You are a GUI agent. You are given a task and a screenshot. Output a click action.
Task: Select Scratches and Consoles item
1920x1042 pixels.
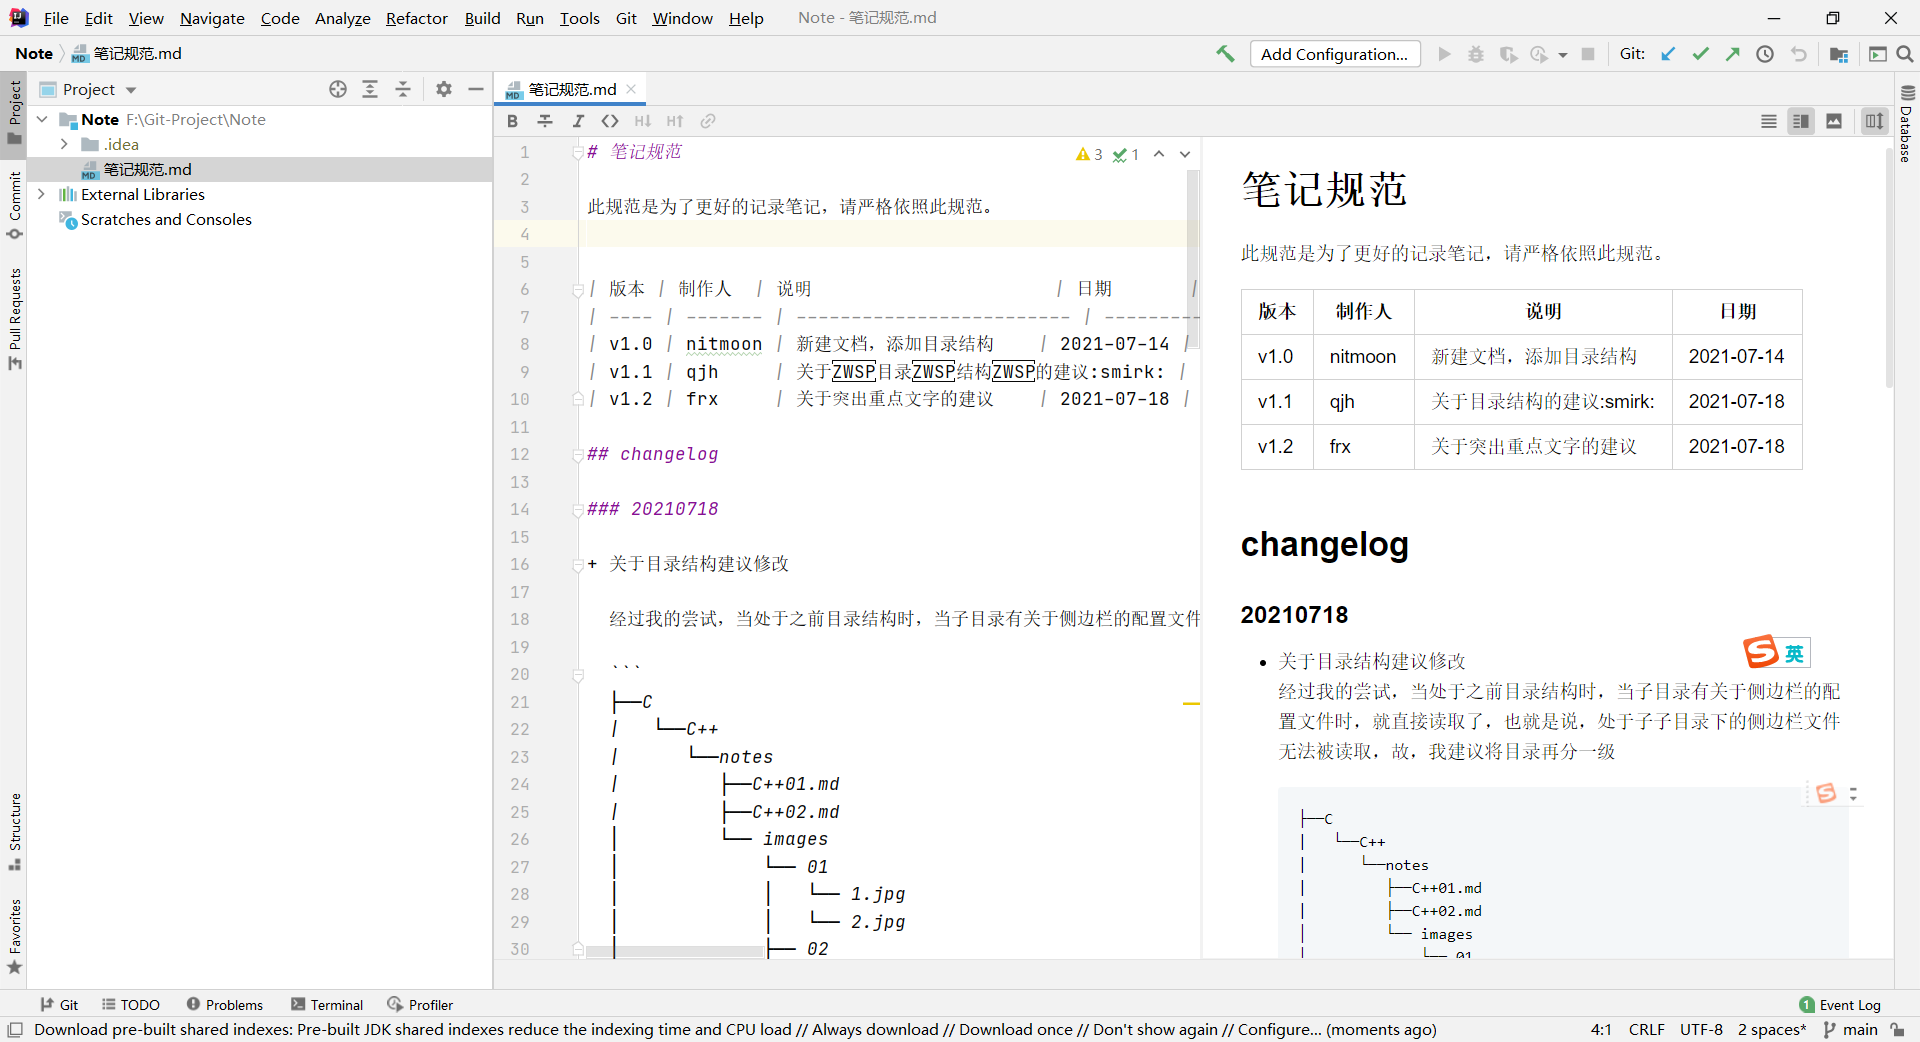click(x=166, y=219)
